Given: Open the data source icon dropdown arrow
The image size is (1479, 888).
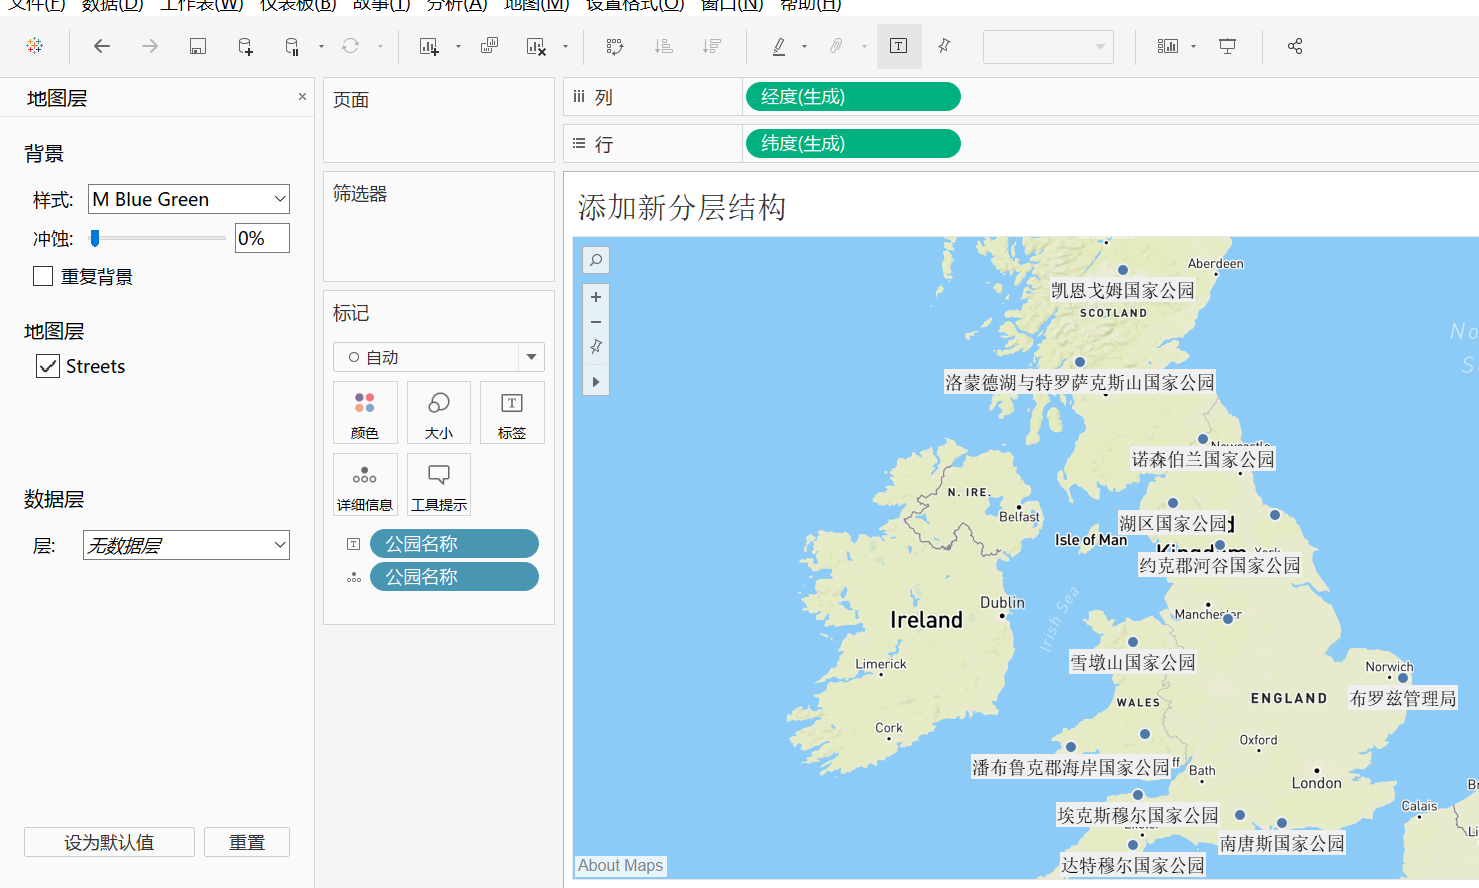Looking at the screenshot, I should coord(321,46).
